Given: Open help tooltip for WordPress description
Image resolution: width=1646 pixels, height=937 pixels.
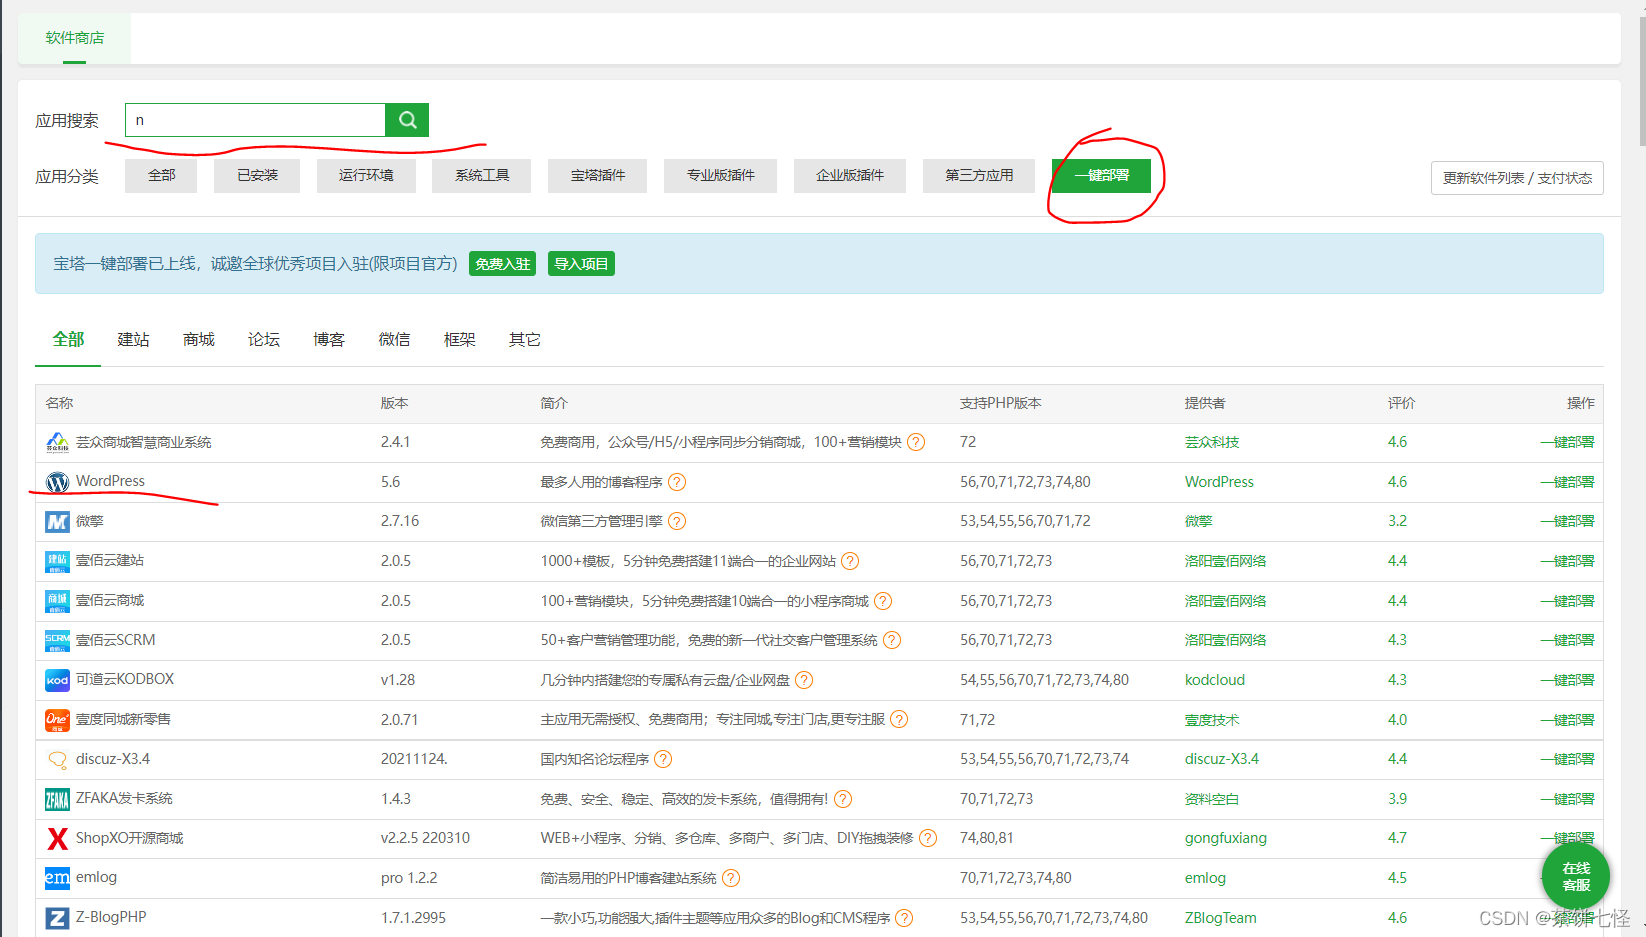Looking at the screenshot, I should [x=677, y=482].
